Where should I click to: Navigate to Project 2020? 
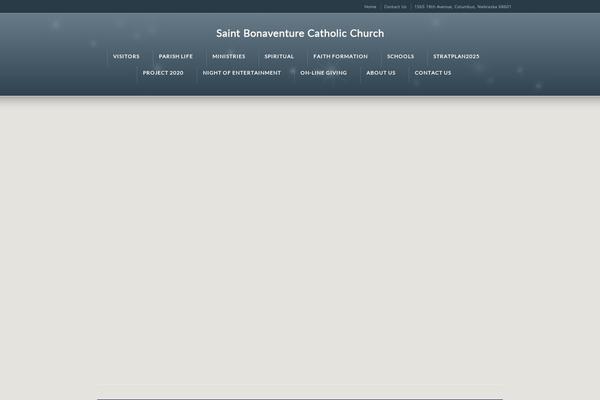coord(163,73)
